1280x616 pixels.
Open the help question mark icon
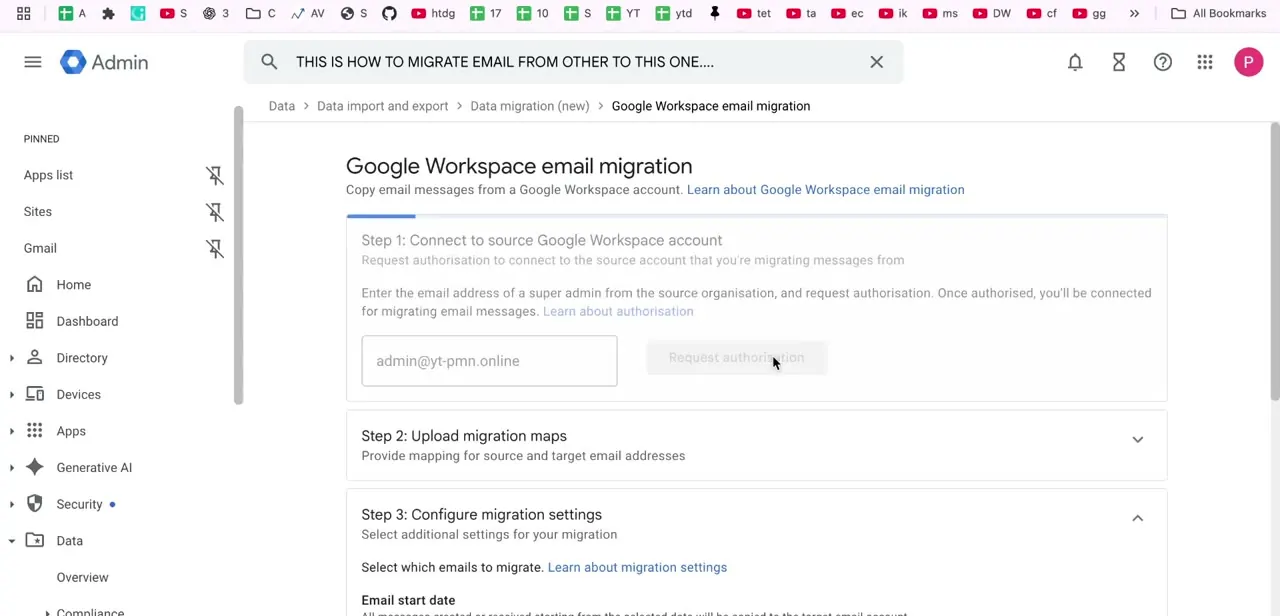pos(1162,62)
